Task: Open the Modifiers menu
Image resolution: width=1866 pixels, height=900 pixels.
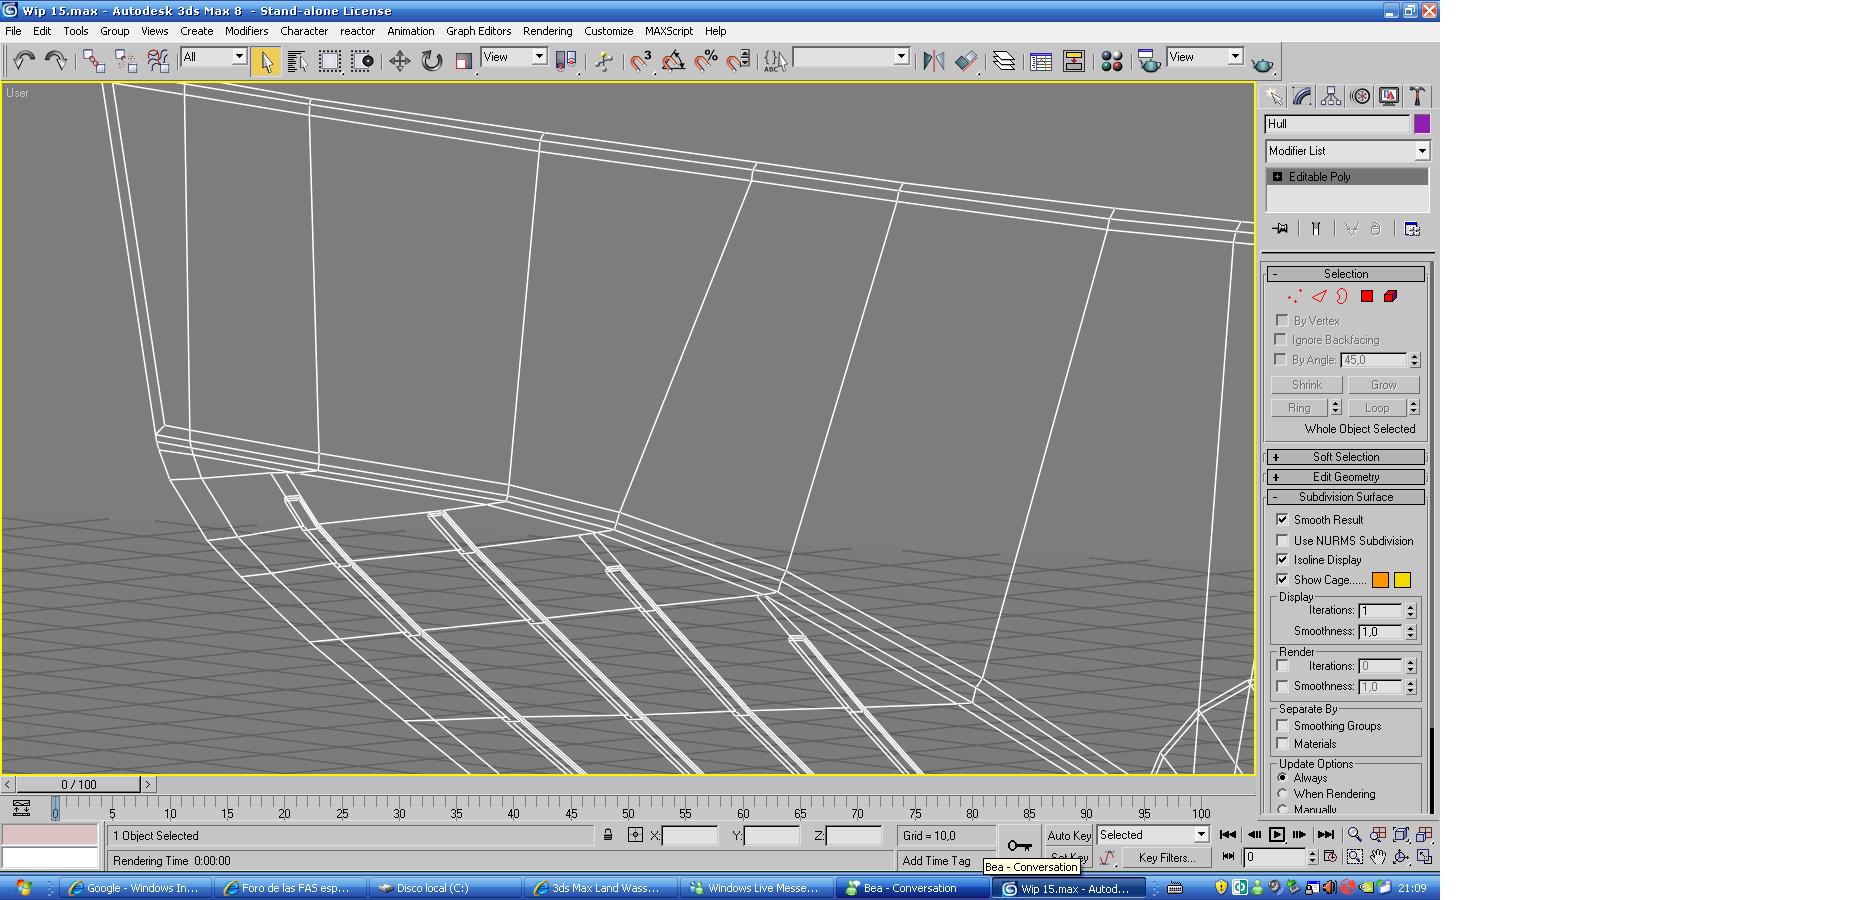Action: pos(246,31)
